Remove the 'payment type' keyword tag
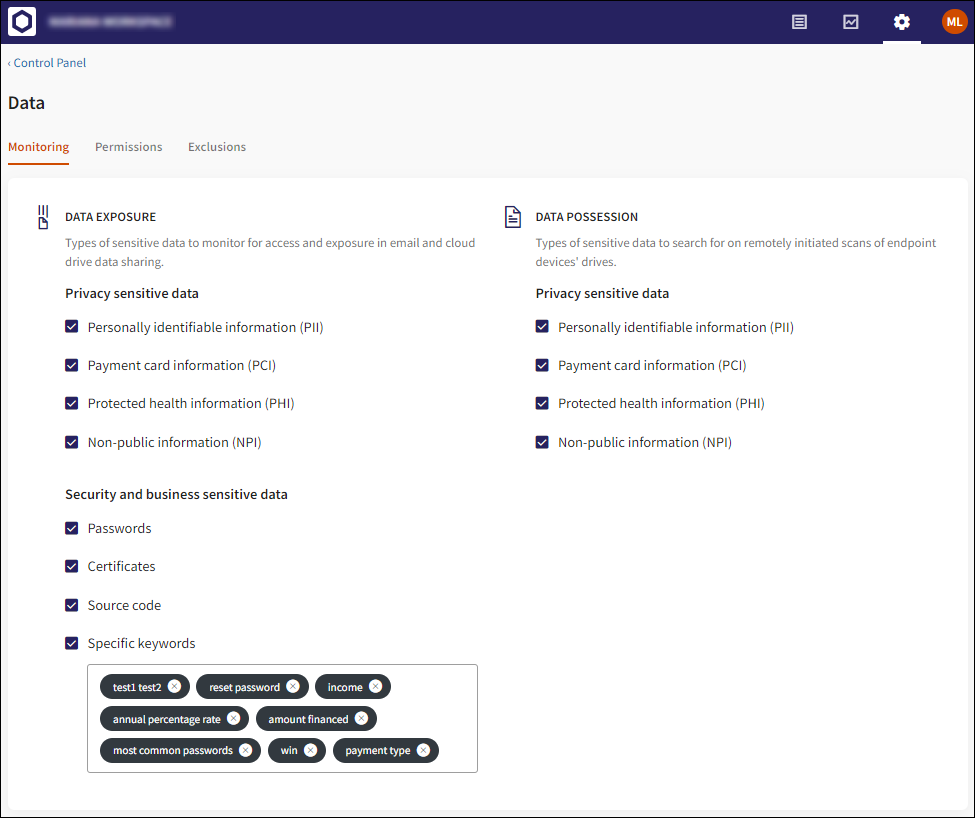Screen dimensions: 975x818 point(423,750)
